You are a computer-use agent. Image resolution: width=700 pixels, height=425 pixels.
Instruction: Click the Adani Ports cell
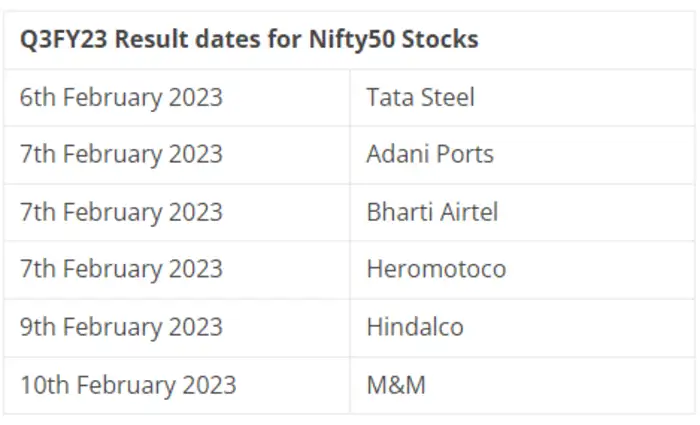(430, 154)
